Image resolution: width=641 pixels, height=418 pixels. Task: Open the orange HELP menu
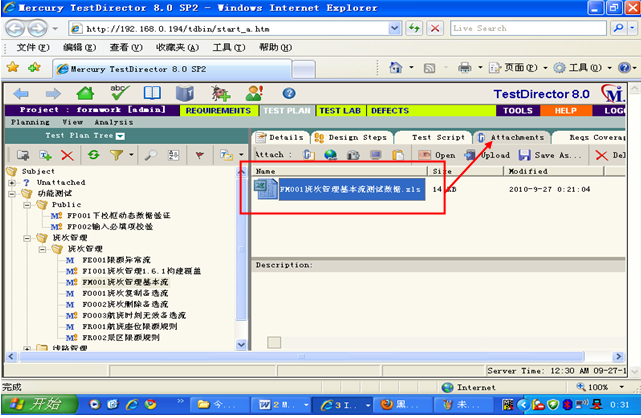tap(566, 111)
